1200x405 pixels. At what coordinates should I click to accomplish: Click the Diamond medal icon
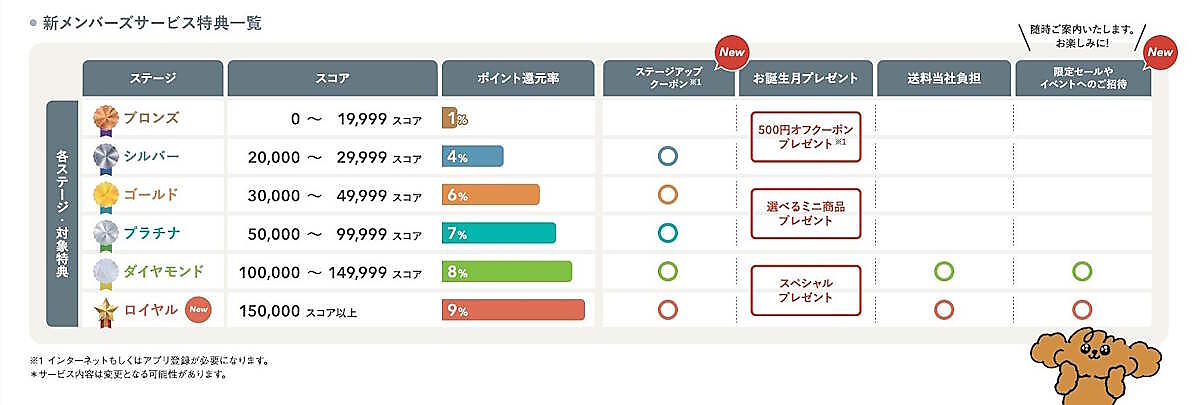pos(105,272)
